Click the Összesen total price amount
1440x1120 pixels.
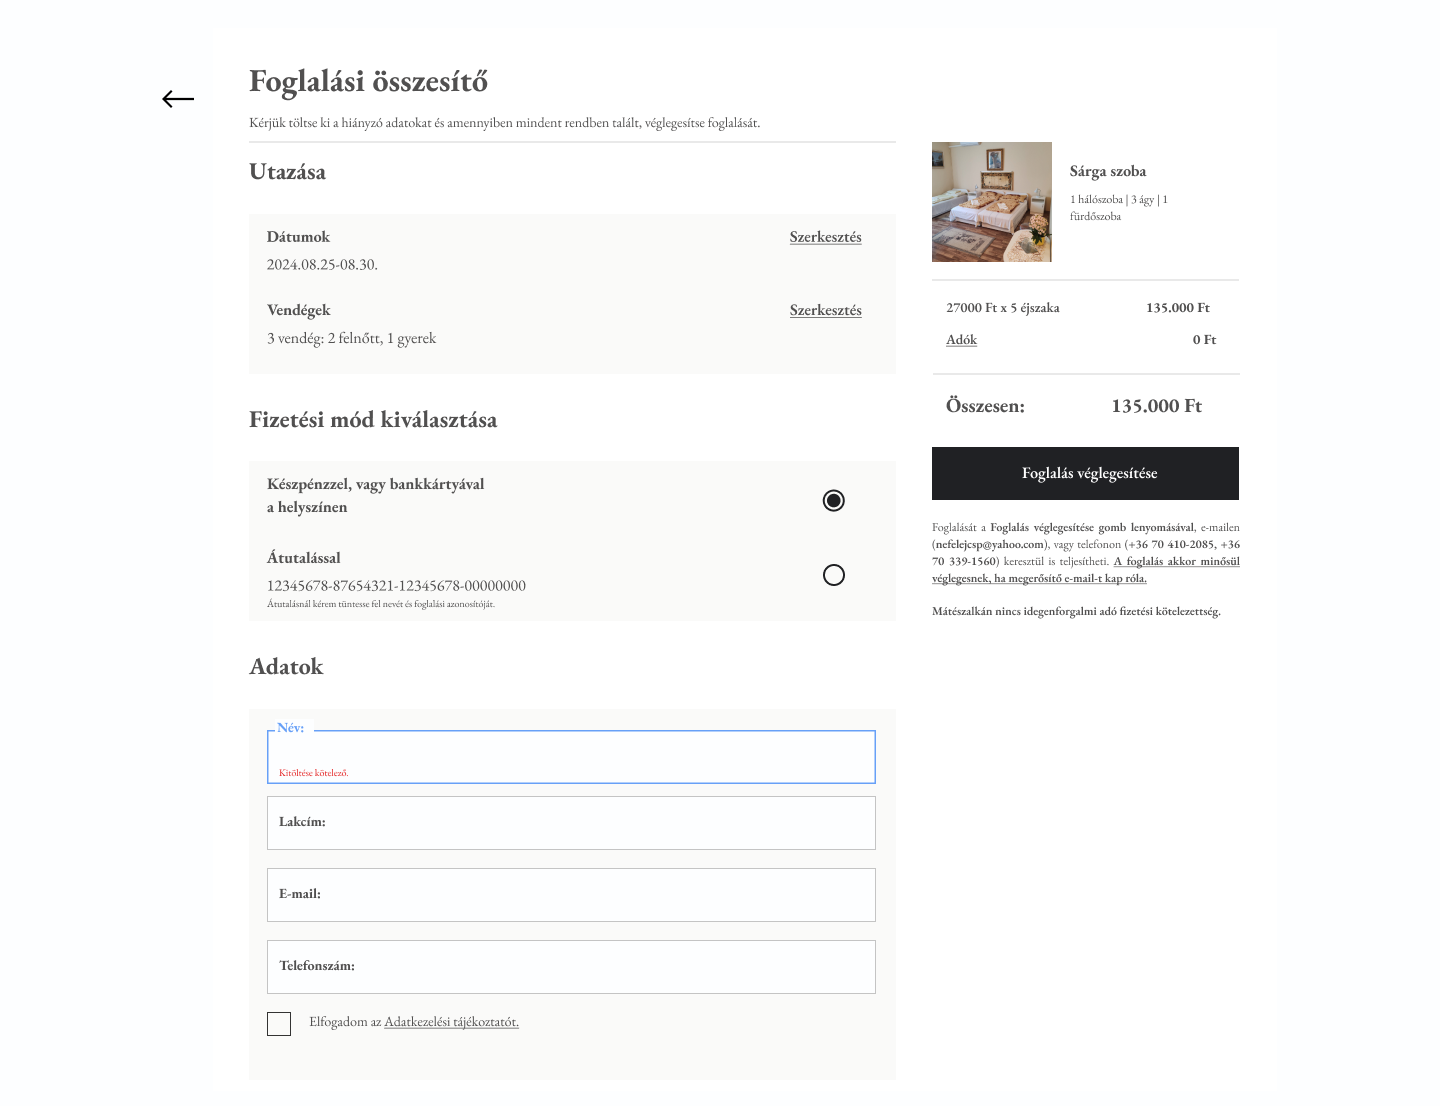pyautogui.click(x=1156, y=406)
